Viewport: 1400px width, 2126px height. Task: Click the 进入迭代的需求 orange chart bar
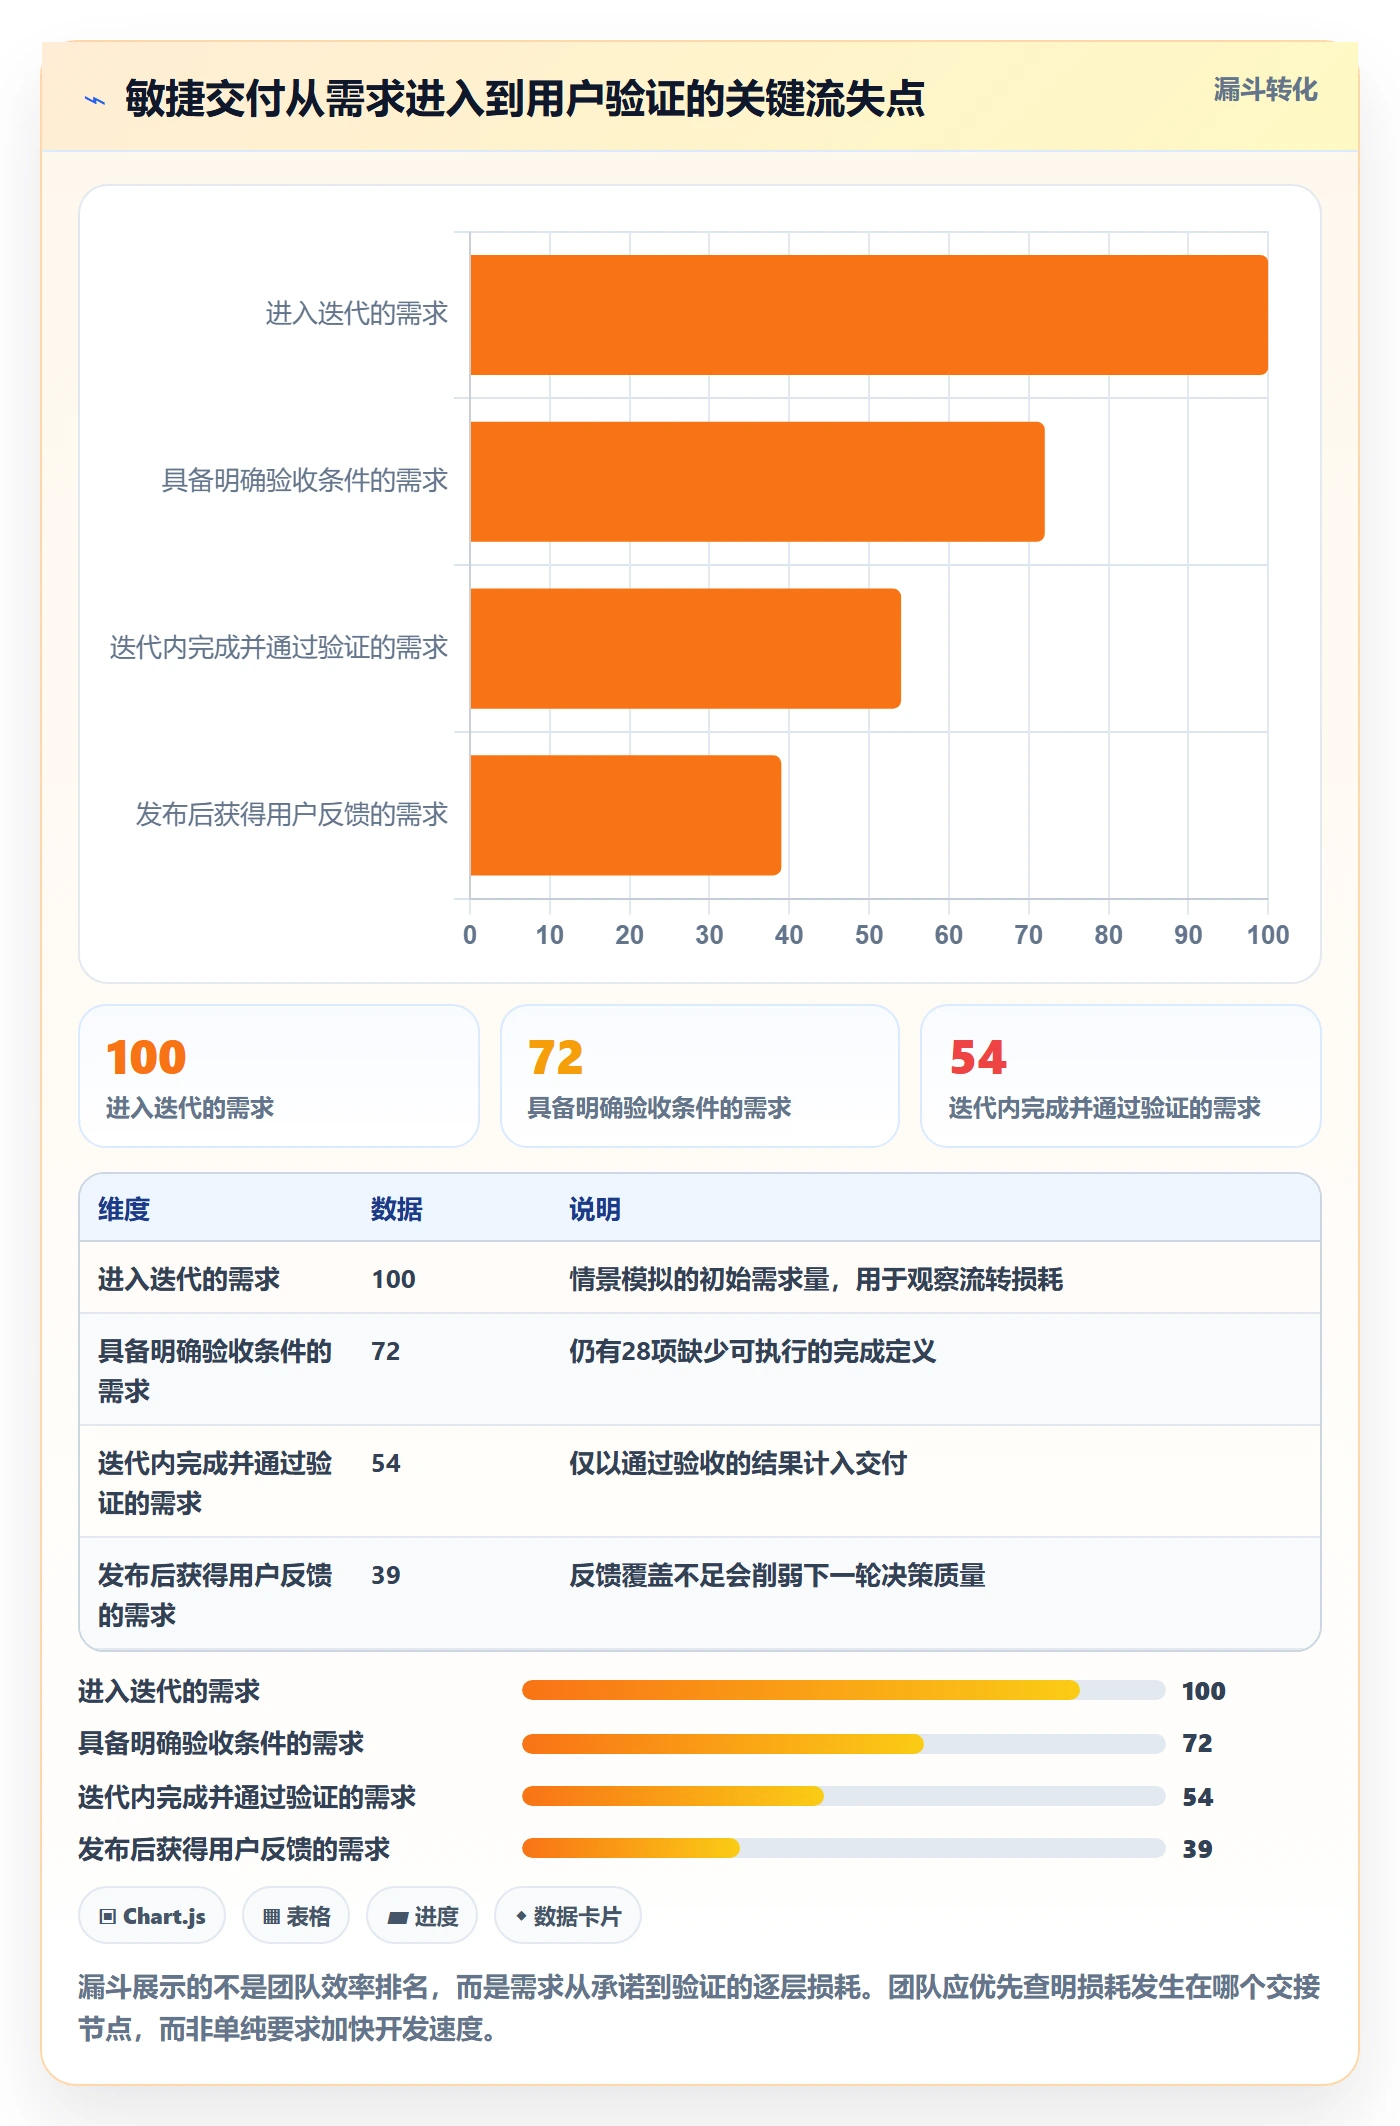click(x=869, y=315)
